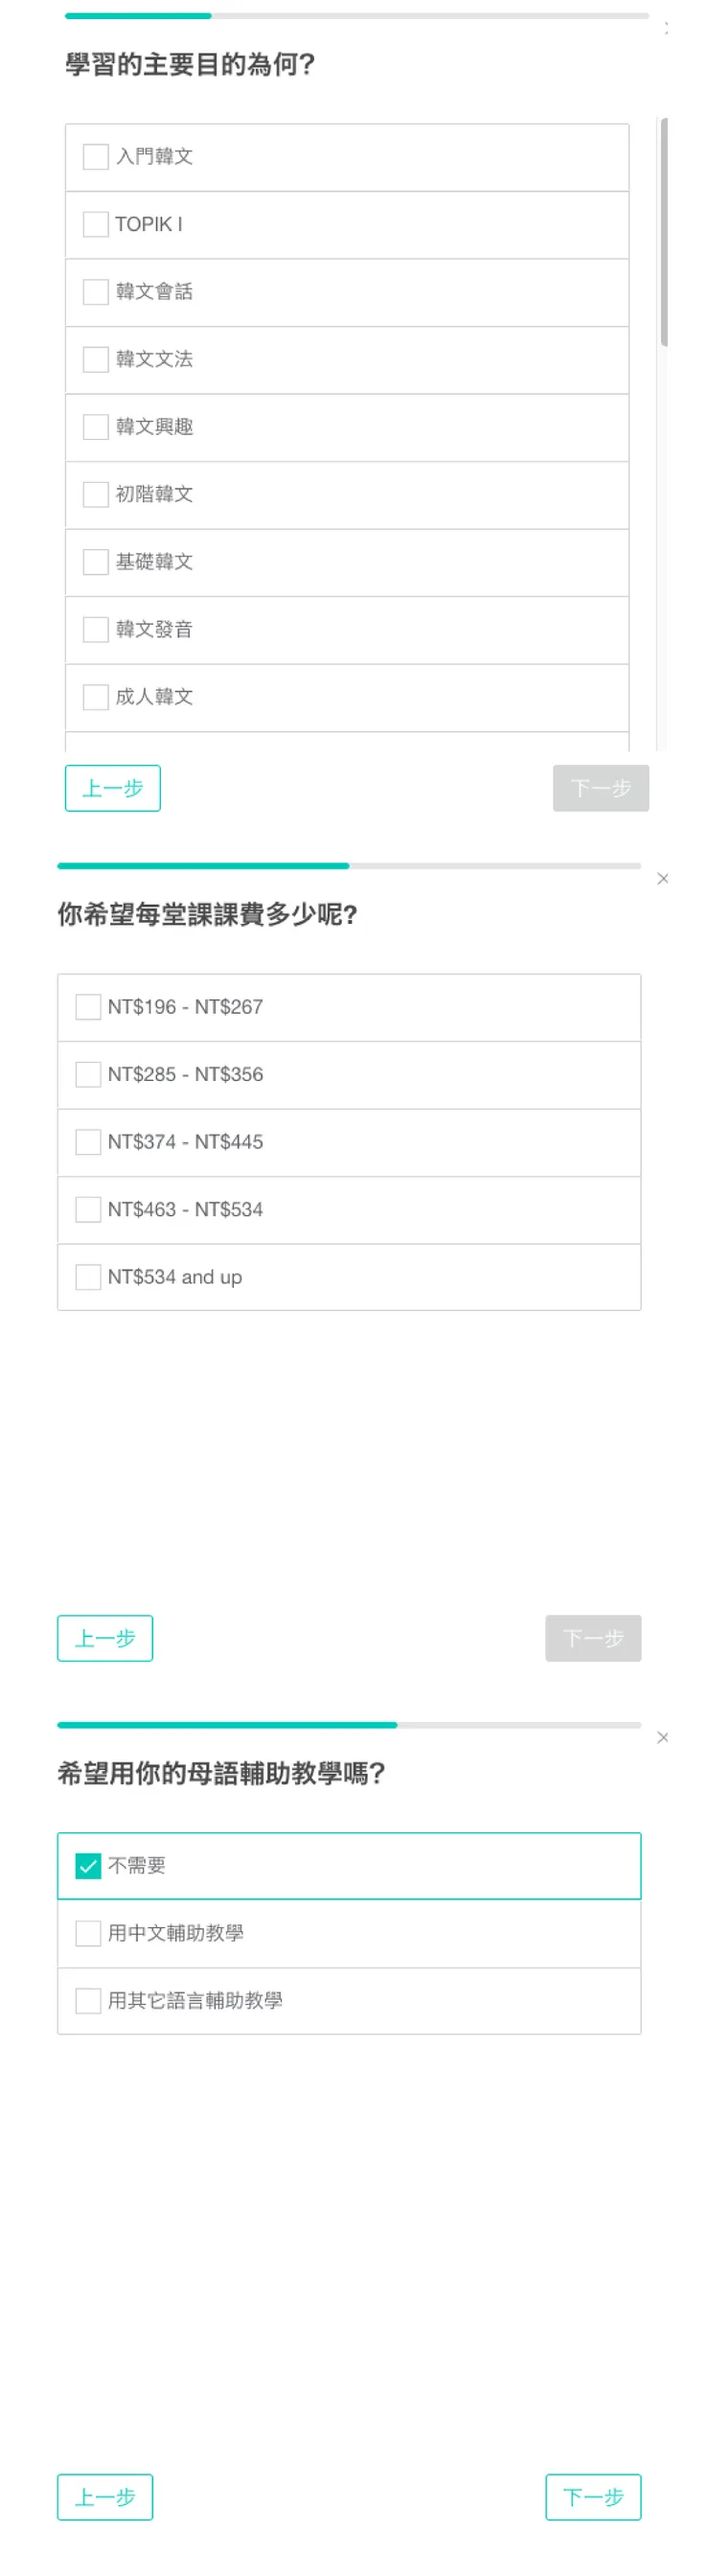Check 用其它語言輔助教學 option
This screenshot has height=2576, width=709.
(x=89, y=2001)
